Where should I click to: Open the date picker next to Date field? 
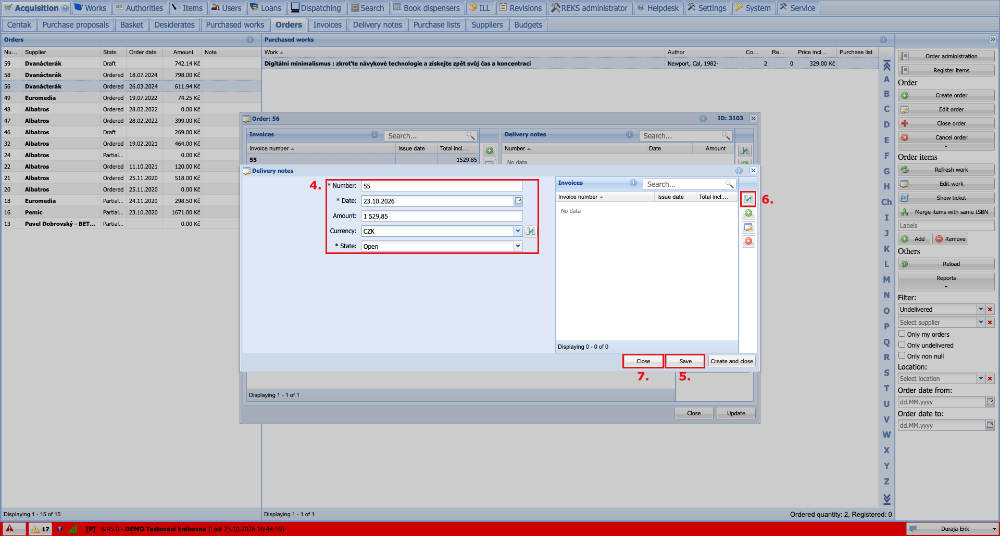point(518,201)
